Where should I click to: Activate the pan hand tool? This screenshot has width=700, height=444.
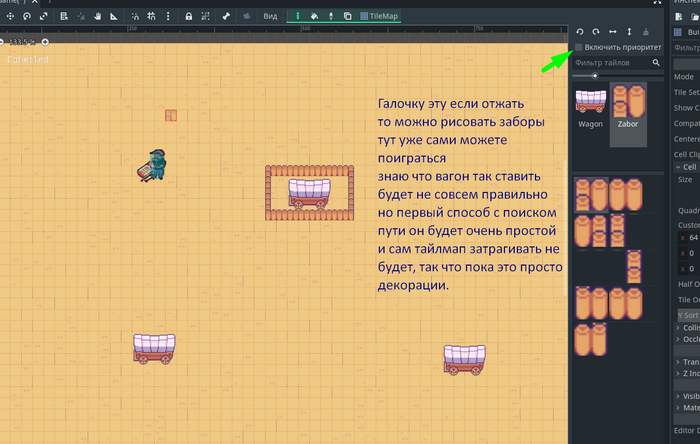click(x=97, y=16)
